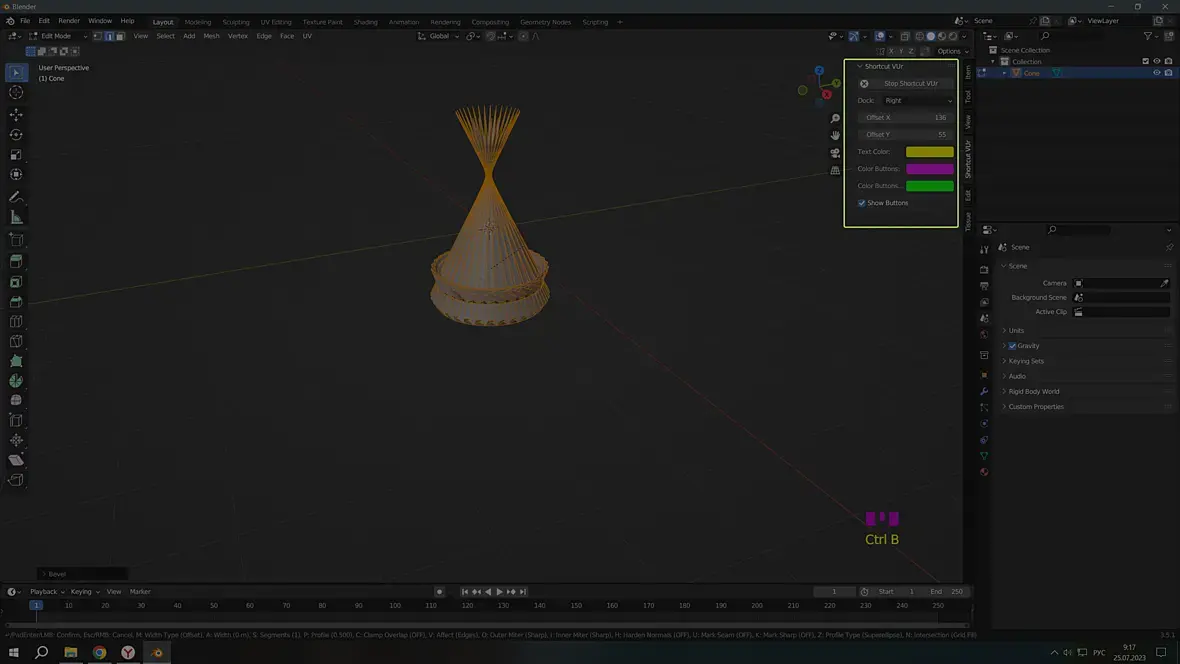Hide the Cone object in outliner
Viewport: 1180px width, 664px height.
tap(1157, 73)
